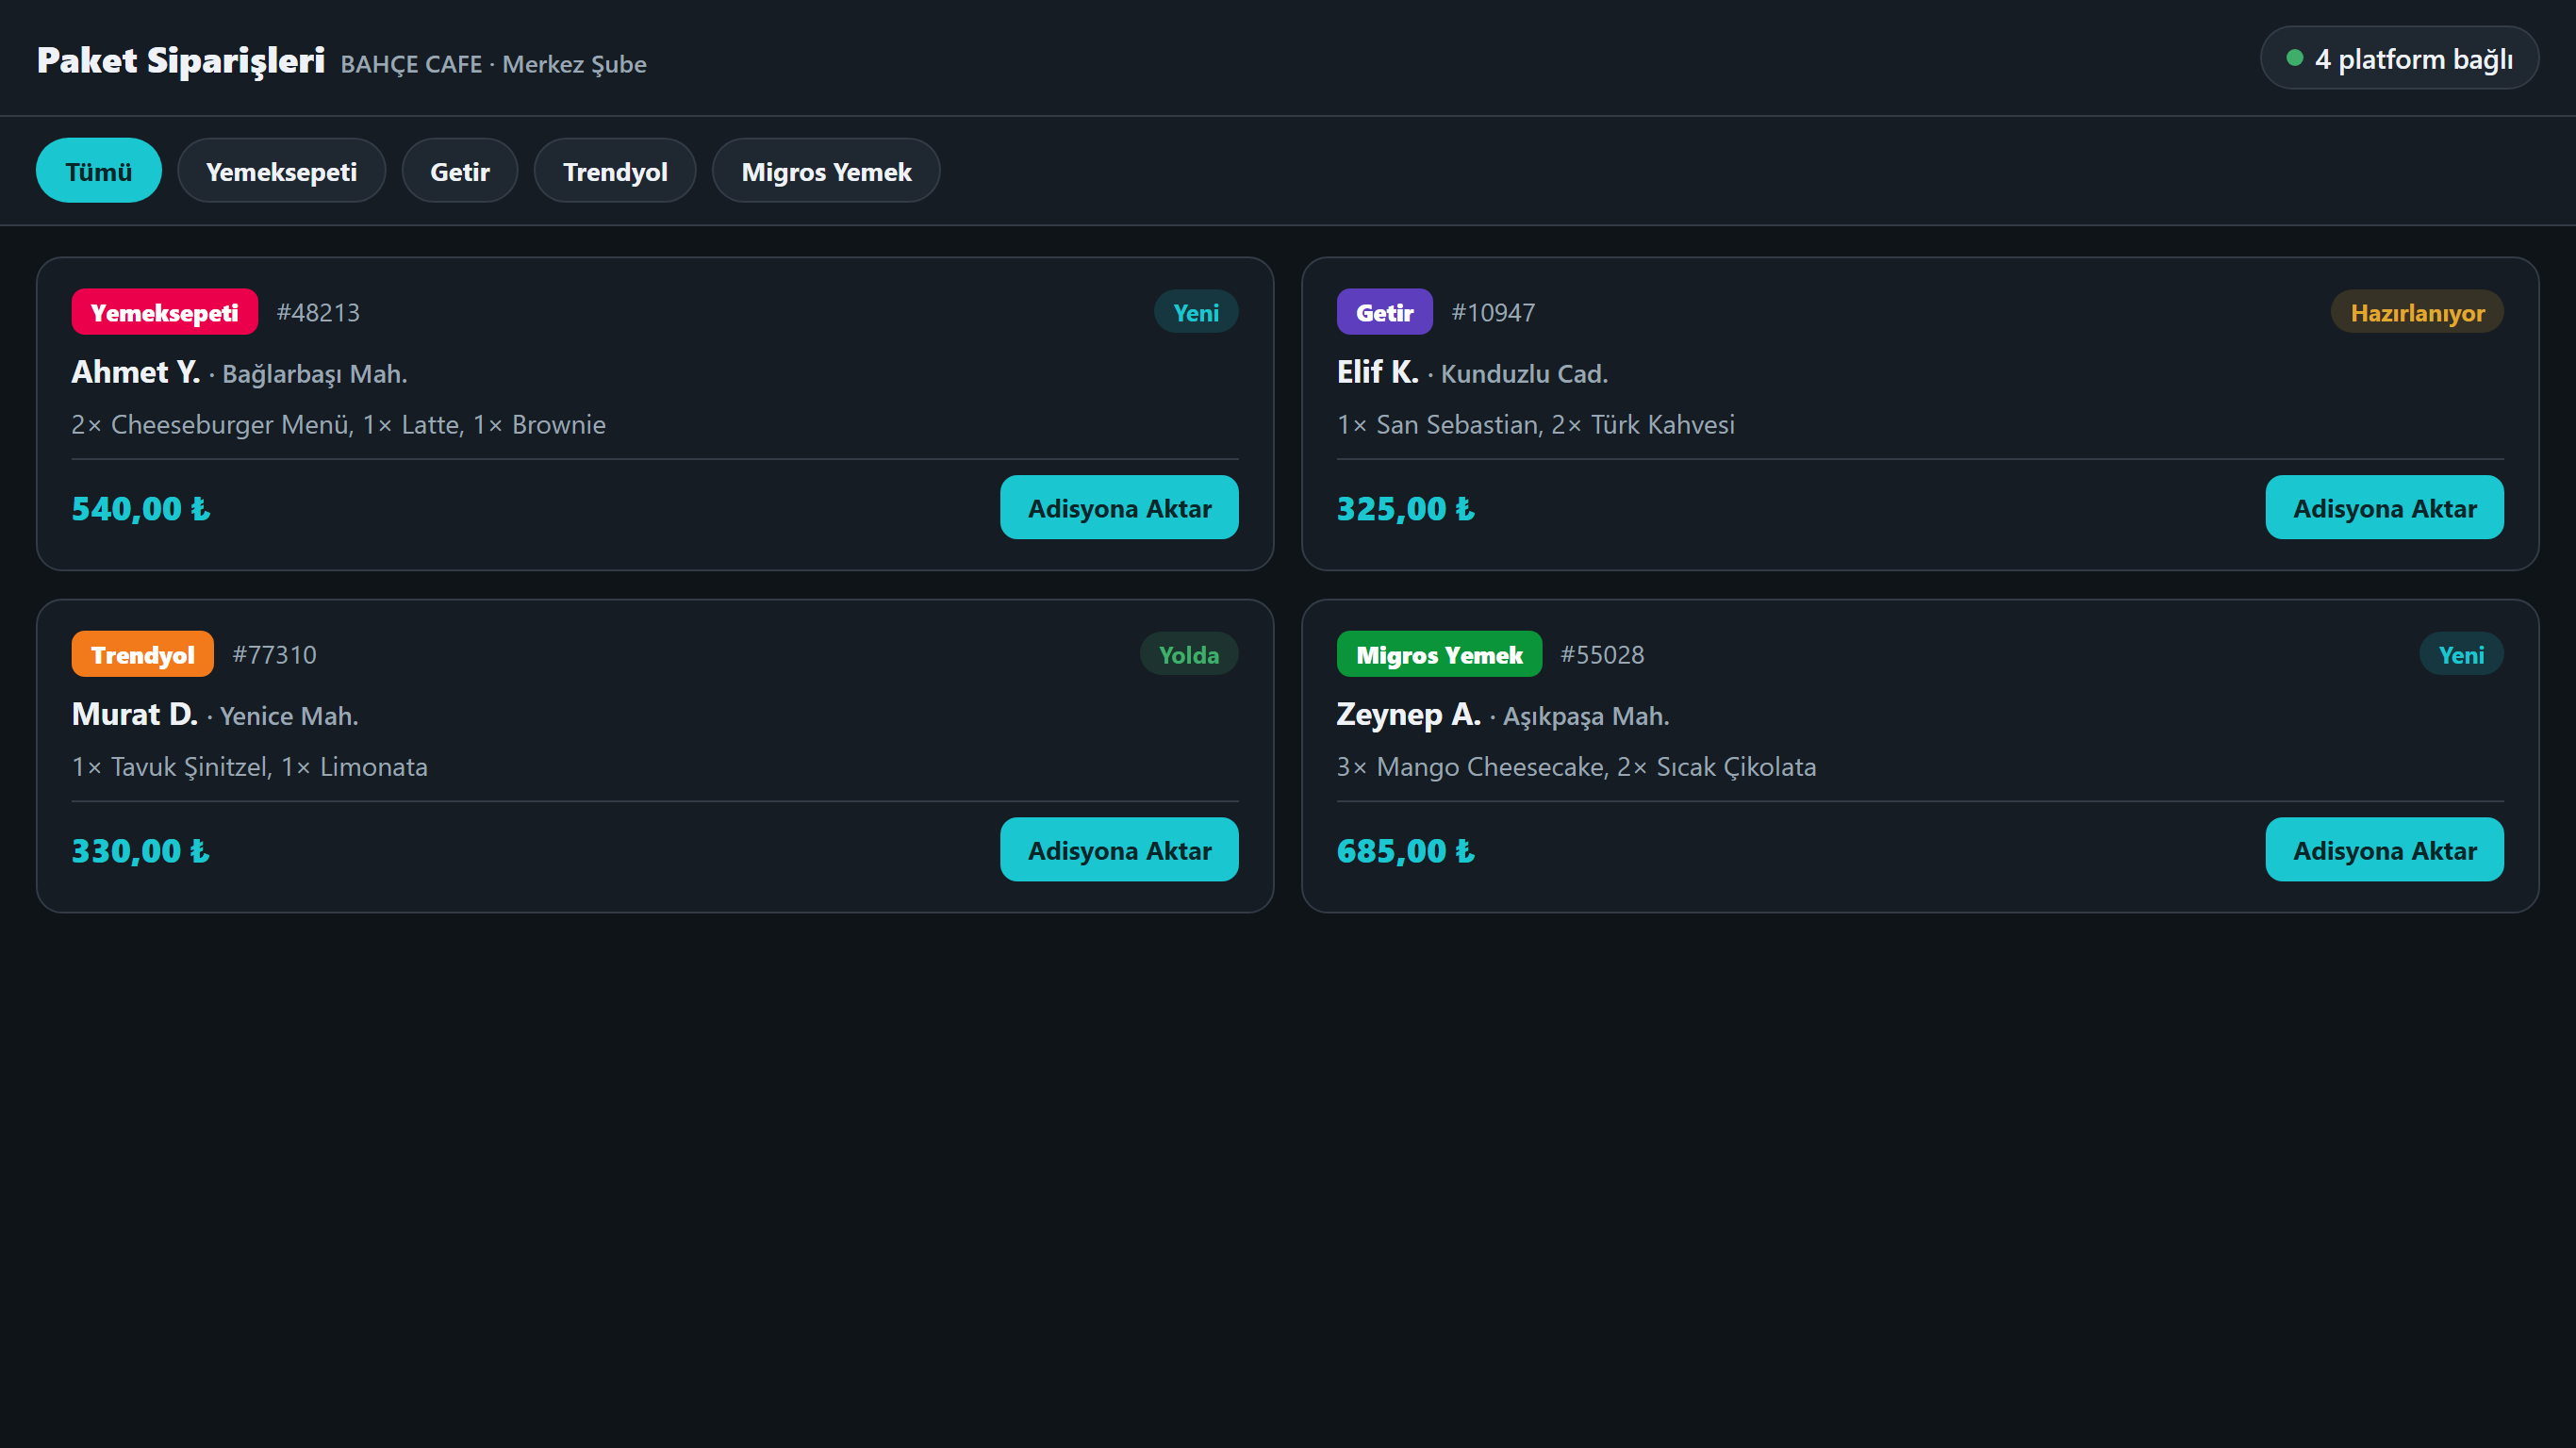This screenshot has height=1448, width=2576.
Task: Show Migros Yemek orders tab
Action: click(825, 171)
